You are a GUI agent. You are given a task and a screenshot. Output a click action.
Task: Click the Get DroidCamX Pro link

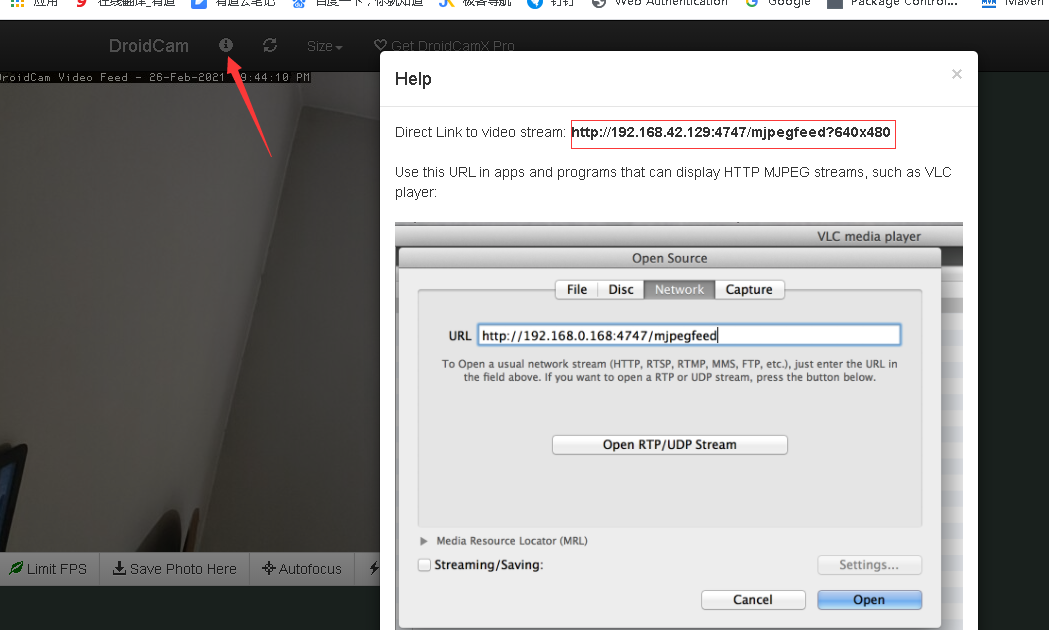pyautogui.click(x=444, y=45)
